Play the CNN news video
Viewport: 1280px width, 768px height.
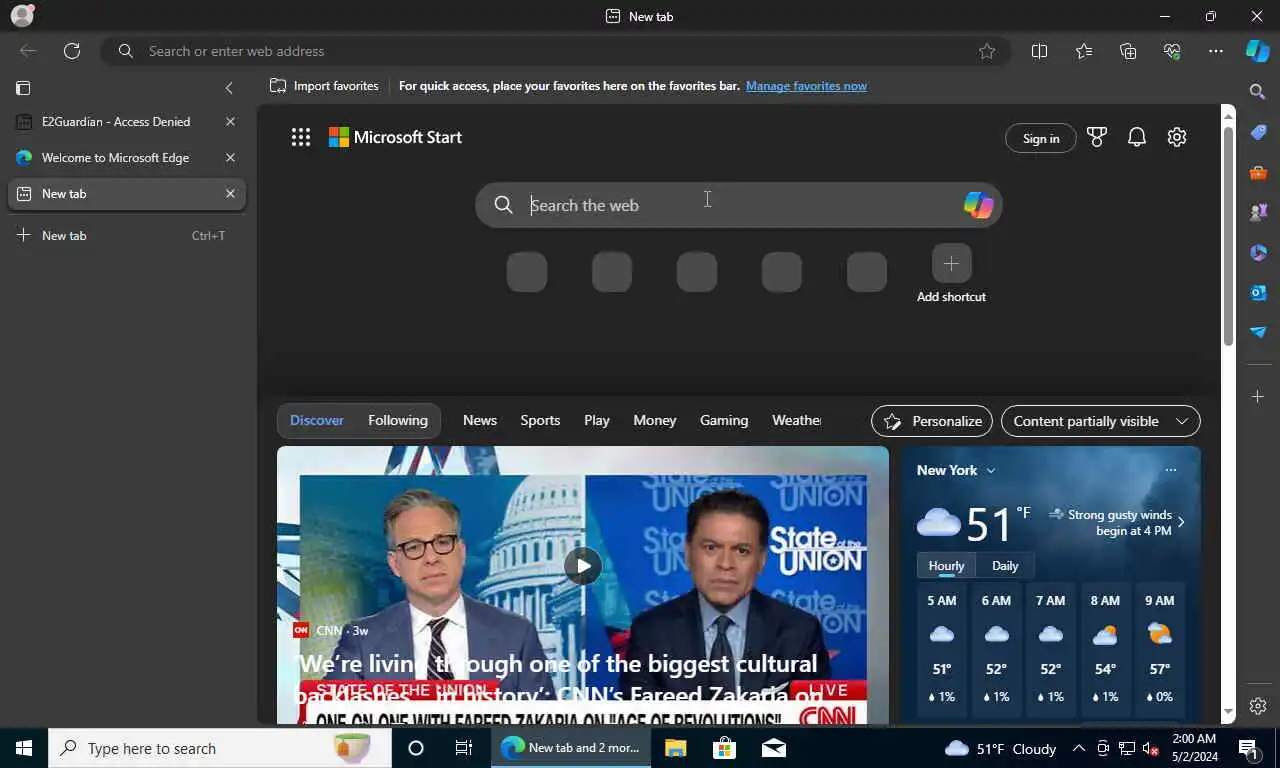[582, 565]
